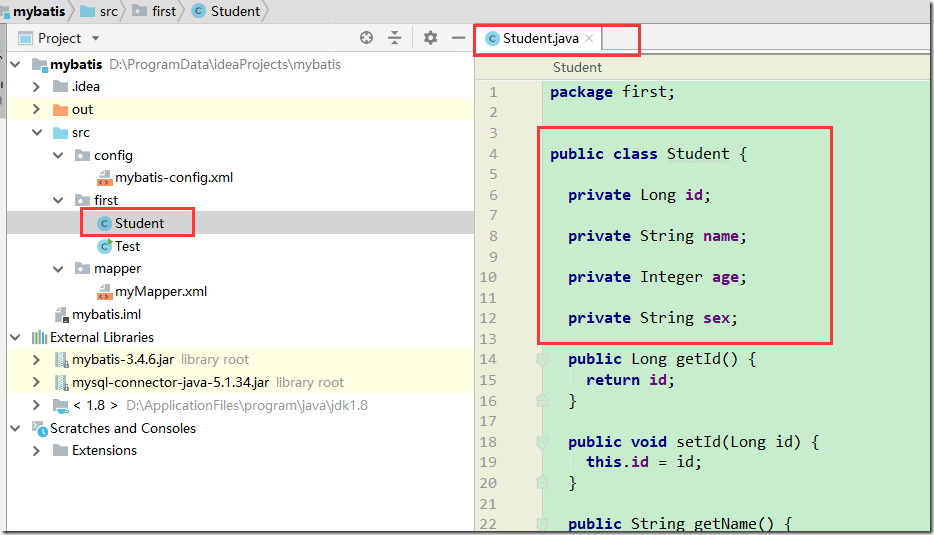This screenshot has height=535, width=934.
Task: Click the src folder icon
Action: pyautogui.click(x=60, y=132)
